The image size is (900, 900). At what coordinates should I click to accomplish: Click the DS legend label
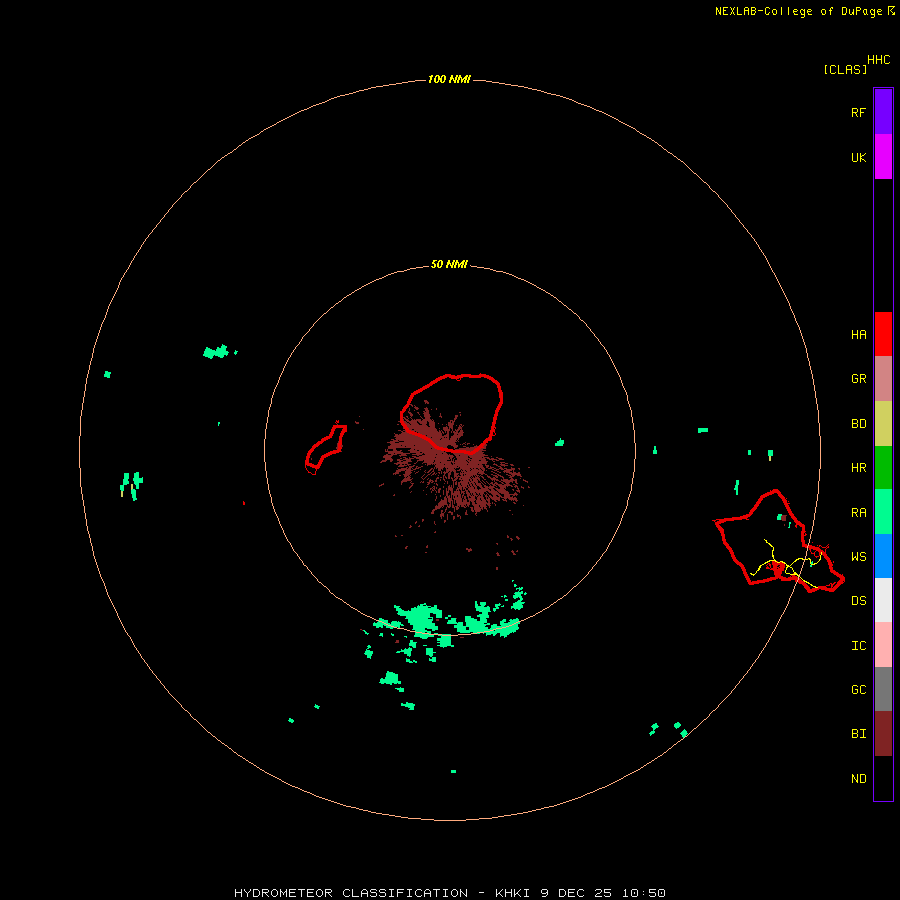pos(858,601)
